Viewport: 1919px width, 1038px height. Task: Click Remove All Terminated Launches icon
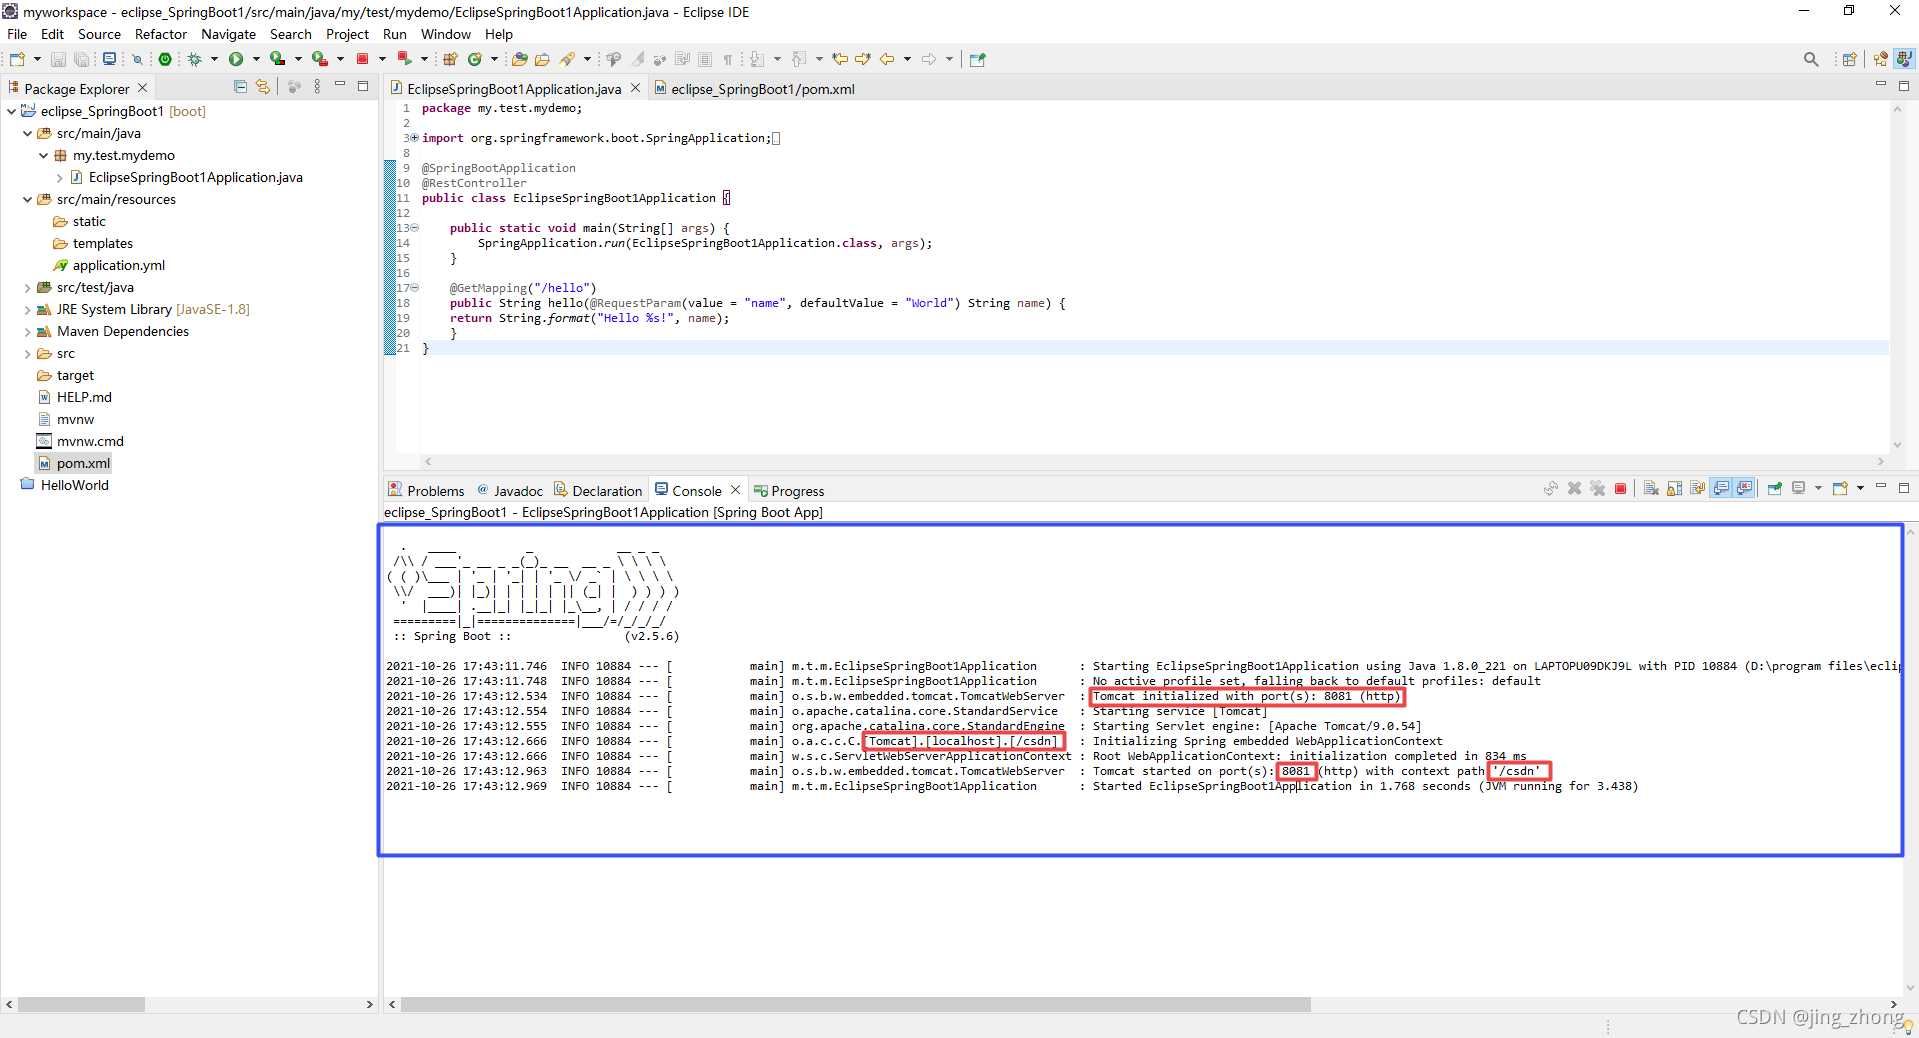click(x=1597, y=488)
